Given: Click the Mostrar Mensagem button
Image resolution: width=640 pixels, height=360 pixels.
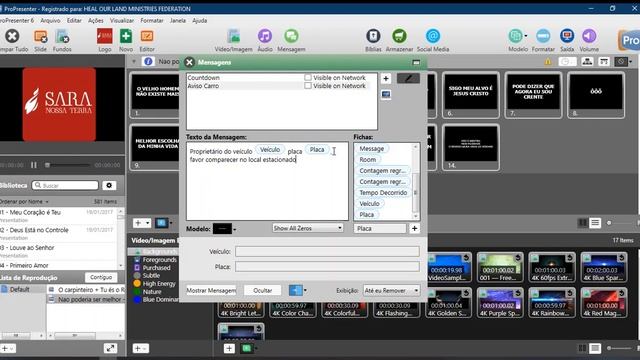Looking at the screenshot, I should click(211, 291).
